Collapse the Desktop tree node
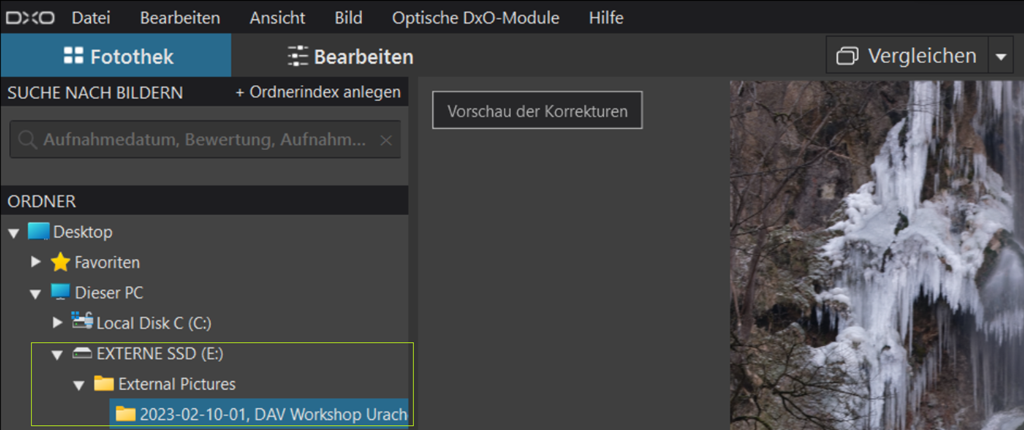 [x=14, y=233]
